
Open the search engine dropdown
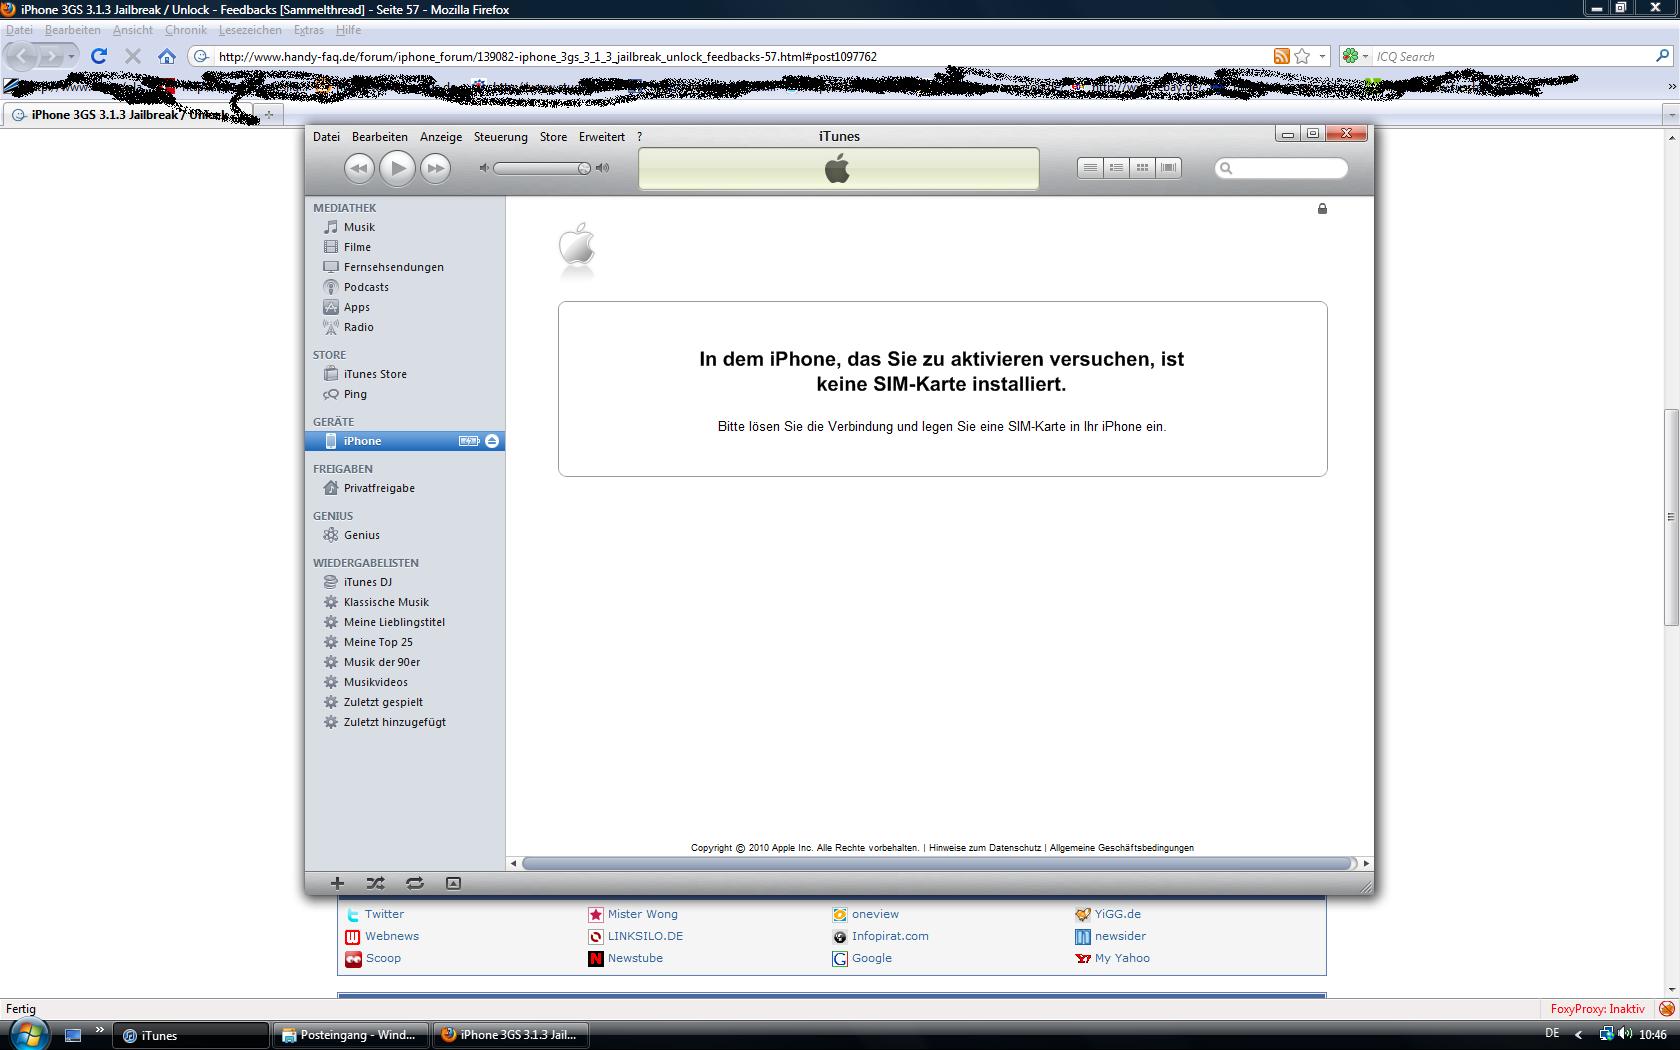coord(1355,56)
